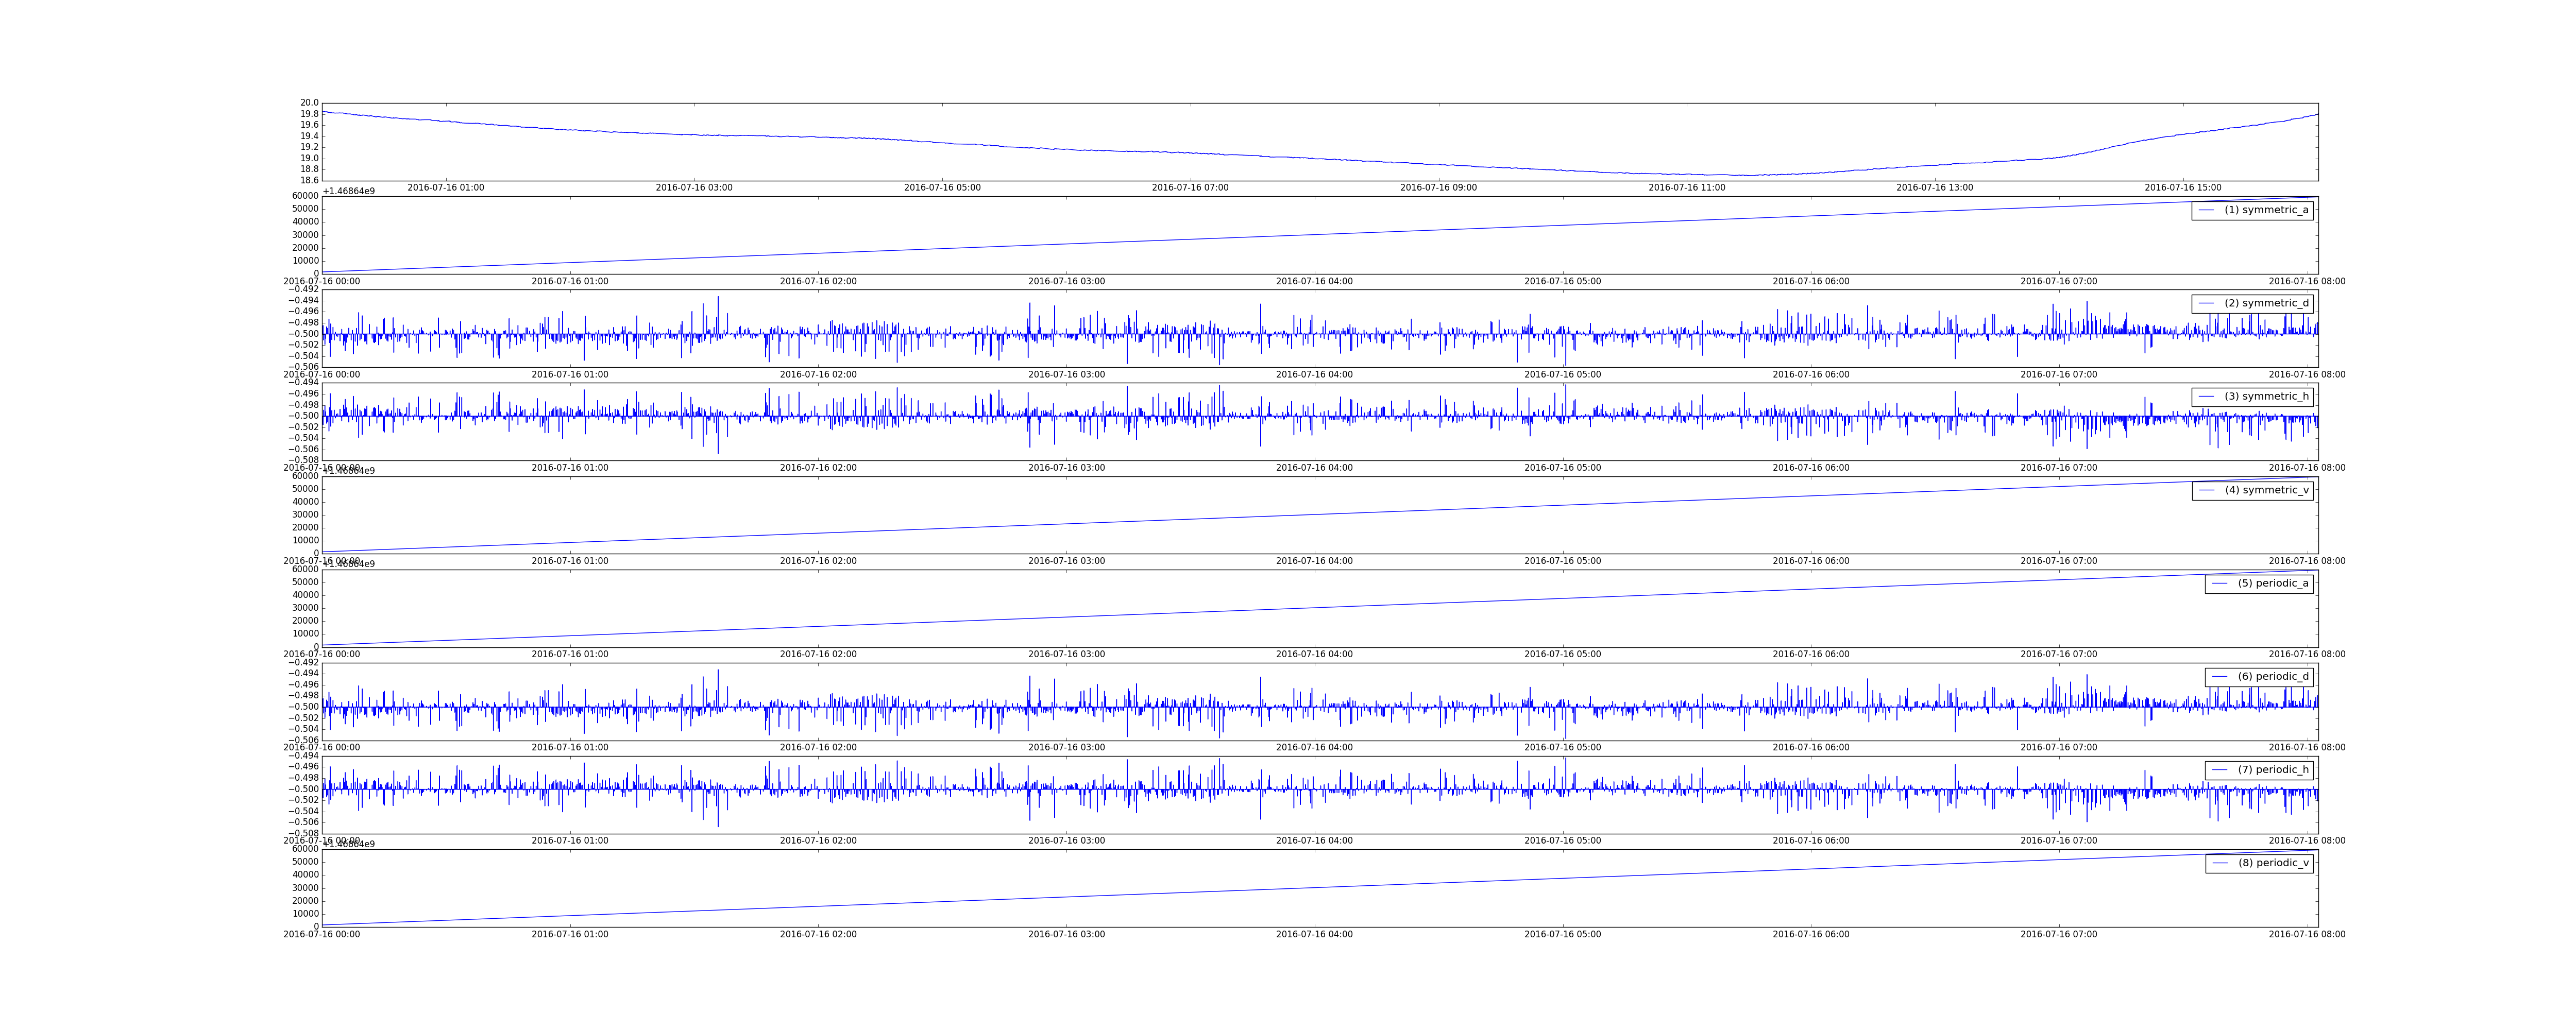Click the 20.0 y-axis tick on top plot
The width and height of the screenshot is (2576, 1030).
[x=309, y=103]
